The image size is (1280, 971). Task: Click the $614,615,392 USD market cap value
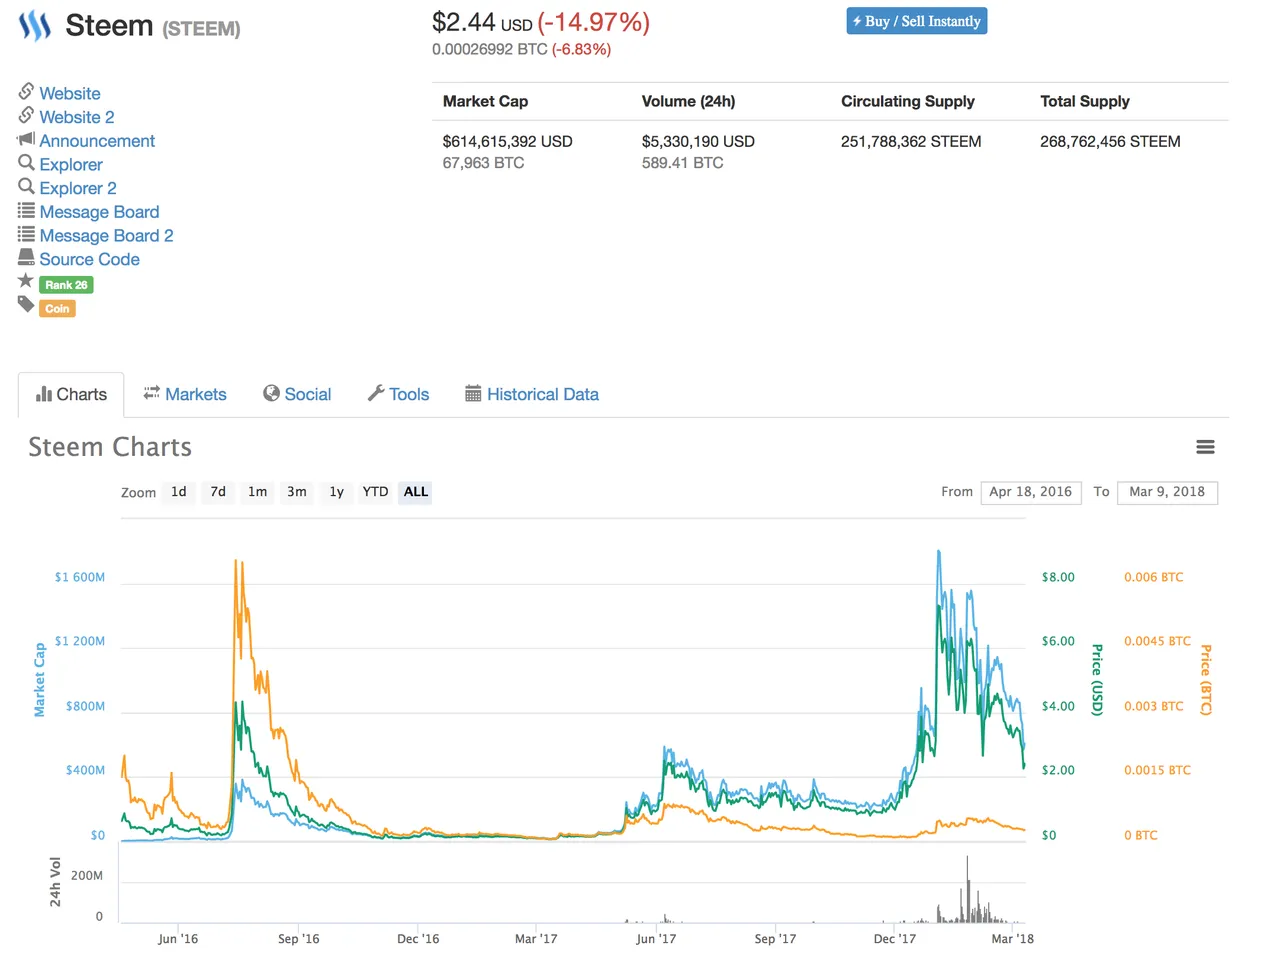[508, 141]
